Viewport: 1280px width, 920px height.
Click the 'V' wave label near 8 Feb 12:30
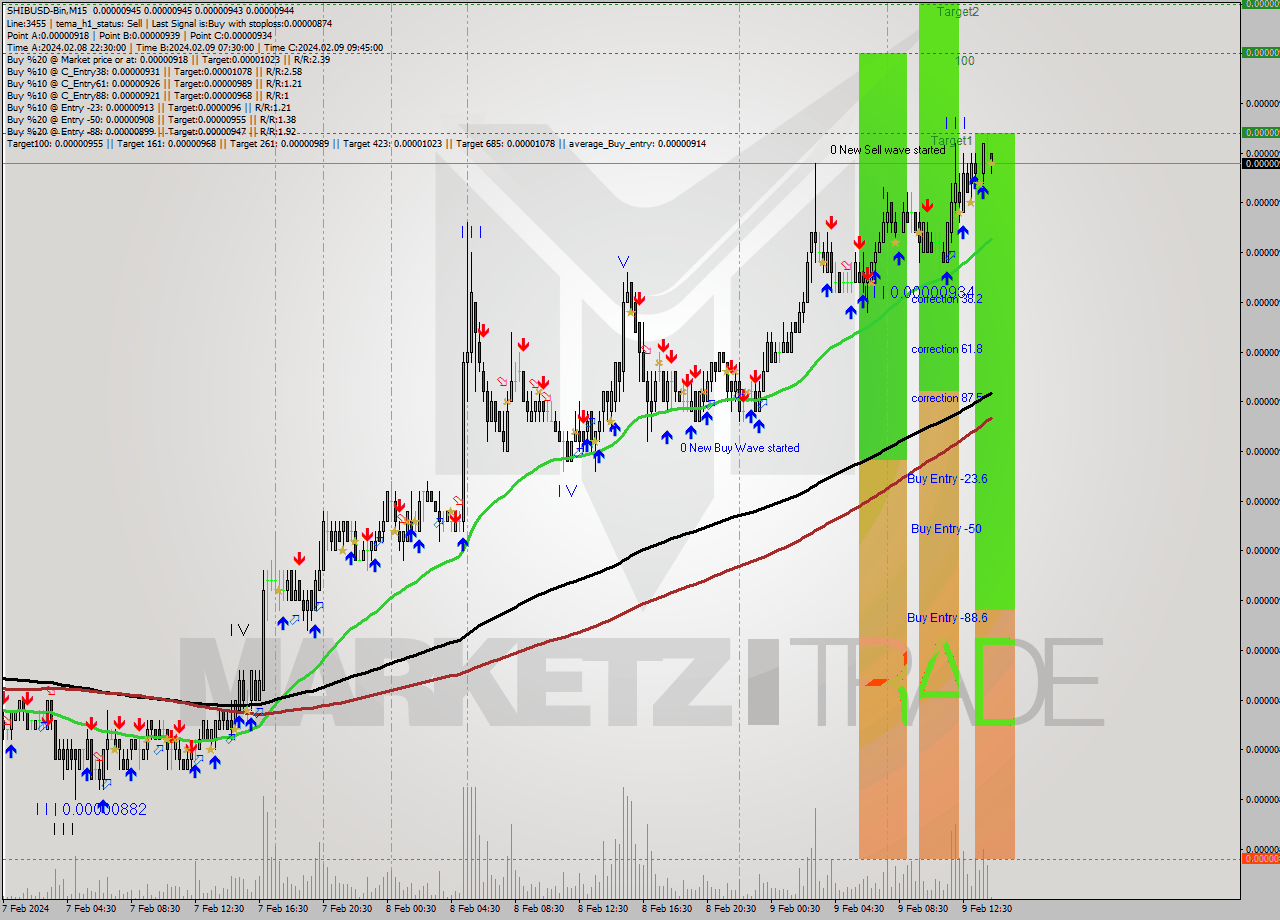623,262
